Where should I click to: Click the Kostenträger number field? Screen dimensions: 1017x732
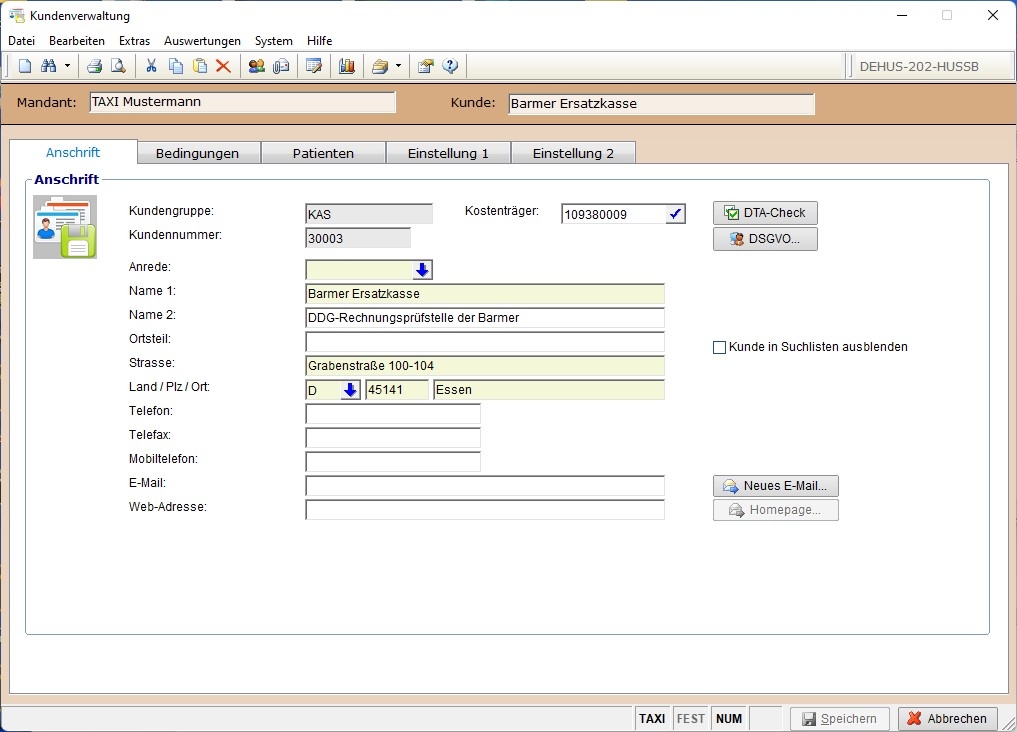click(614, 214)
